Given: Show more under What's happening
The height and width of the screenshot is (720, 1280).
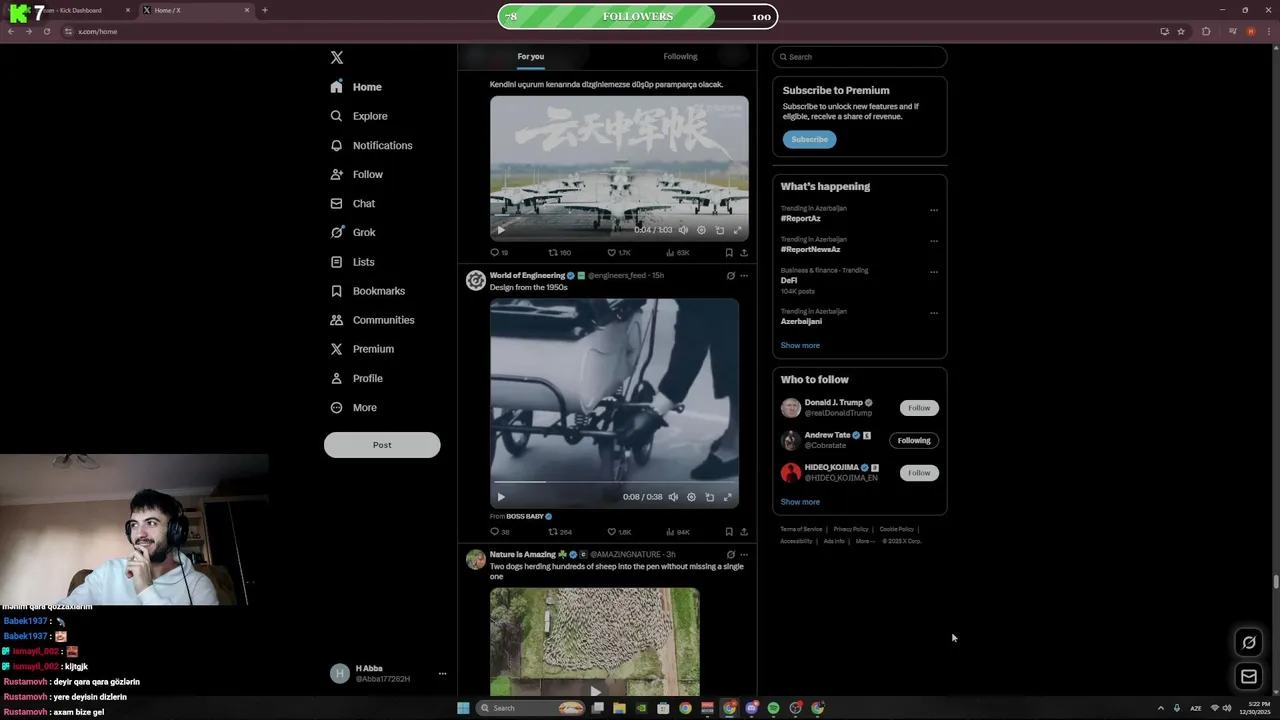Looking at the screenshot, I should click(x=800, y=345).
